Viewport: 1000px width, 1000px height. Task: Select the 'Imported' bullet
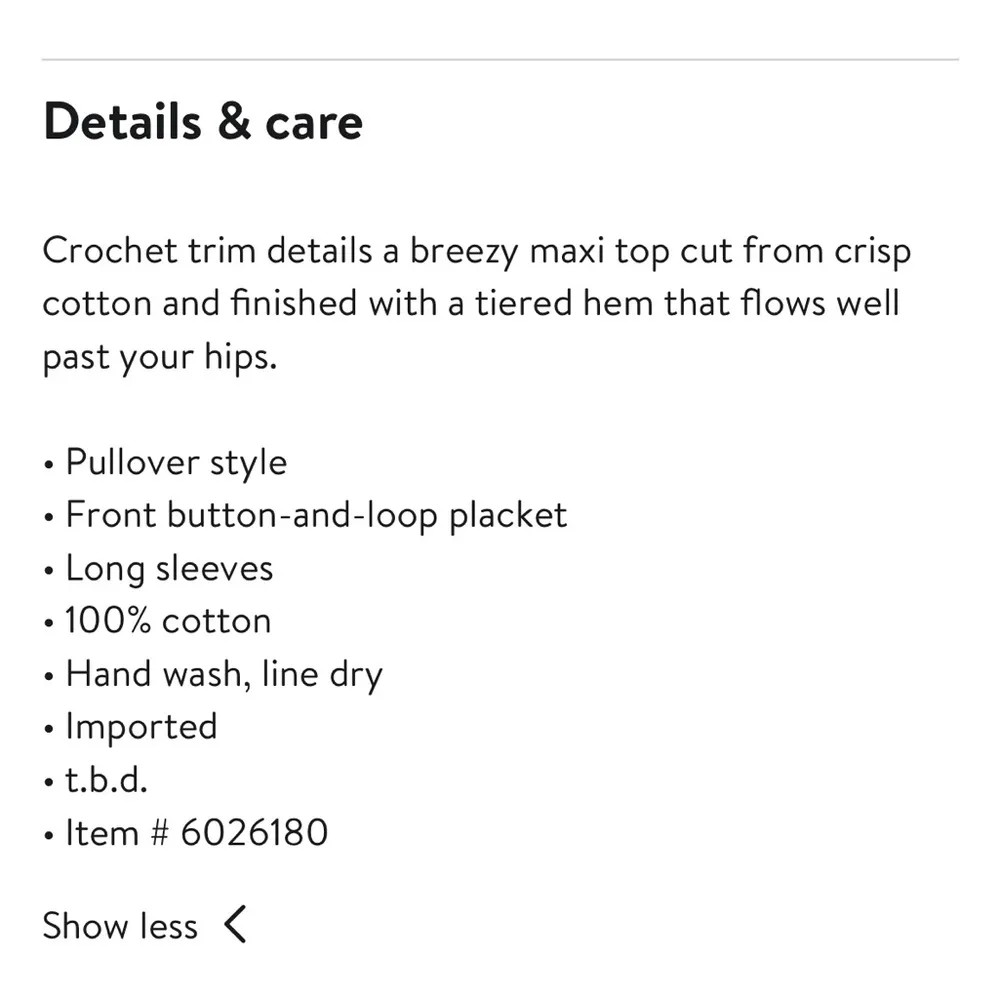coord(141,726)
